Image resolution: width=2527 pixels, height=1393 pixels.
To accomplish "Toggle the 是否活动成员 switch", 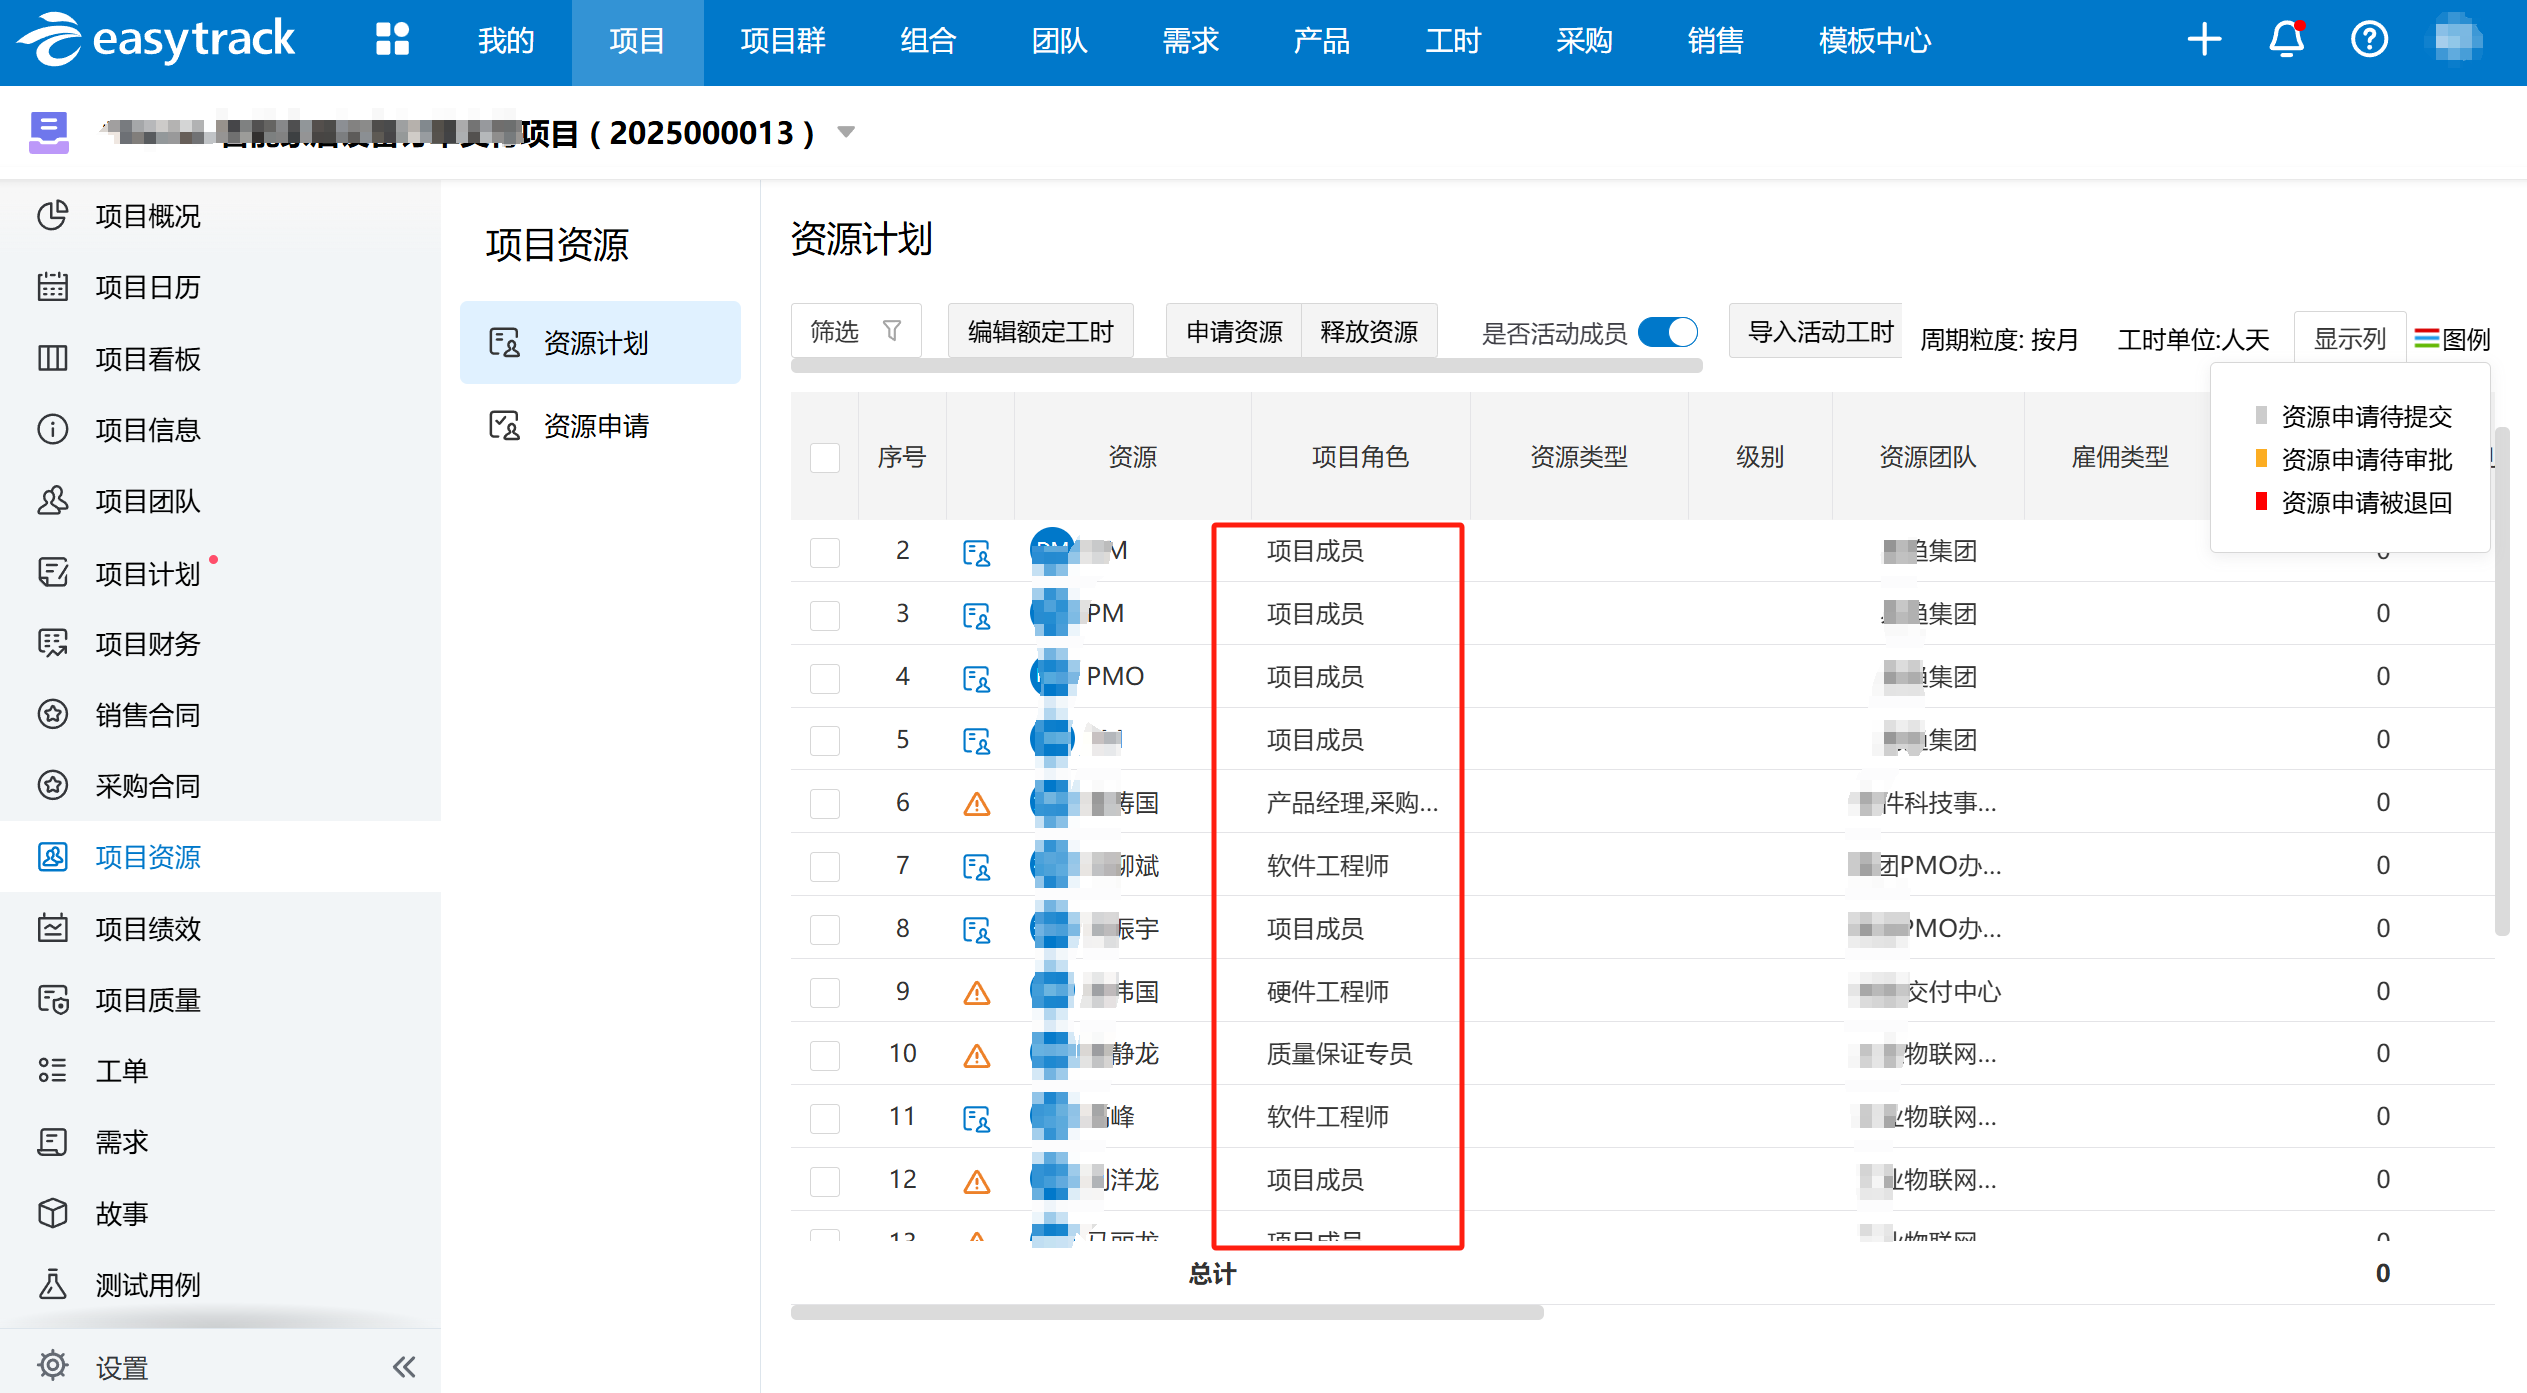I will click(1668, 332).
